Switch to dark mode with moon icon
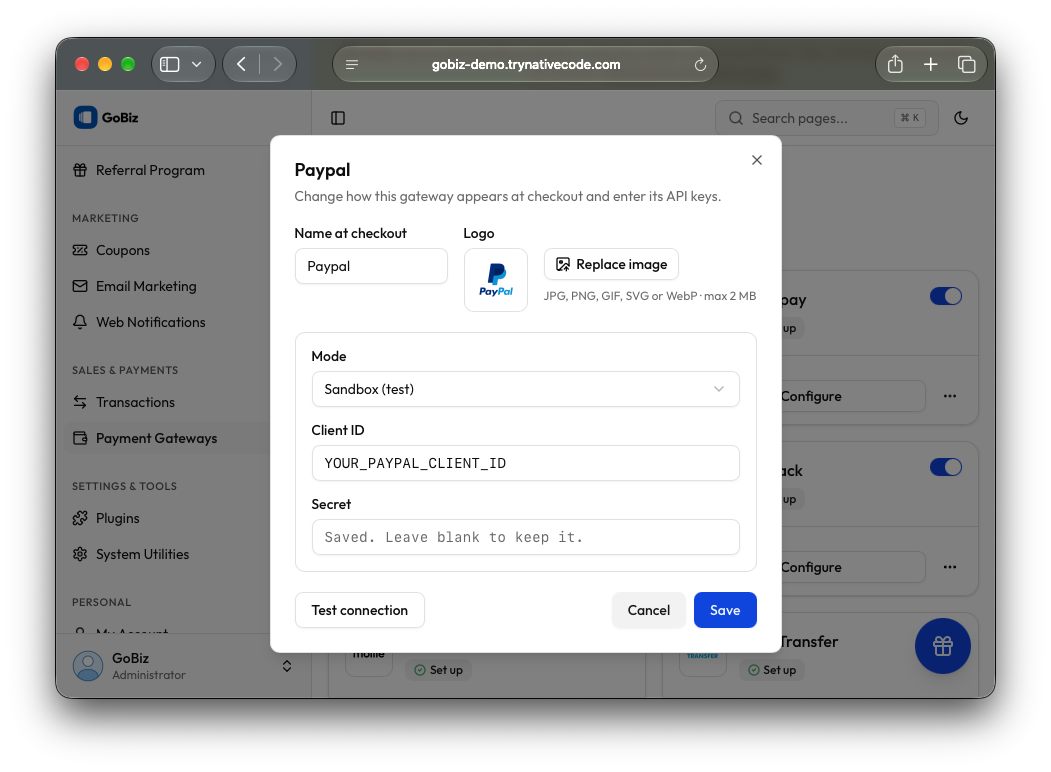The height and width of the screenshot is (772, 1051). click(x=961, y=118)
